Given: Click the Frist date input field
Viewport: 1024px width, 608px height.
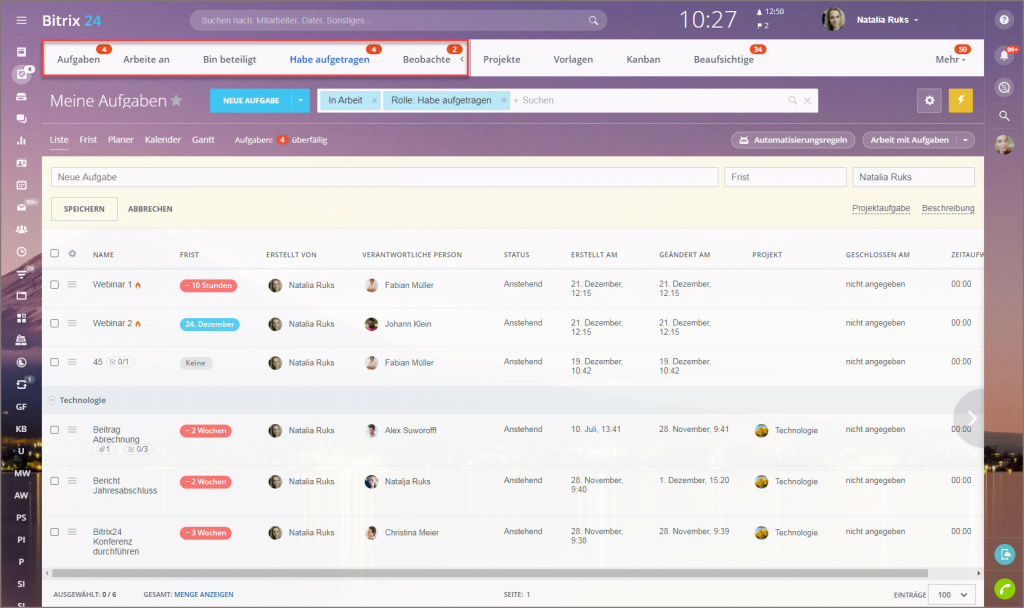Looking at the screenshot, I should tap(785, 177).
